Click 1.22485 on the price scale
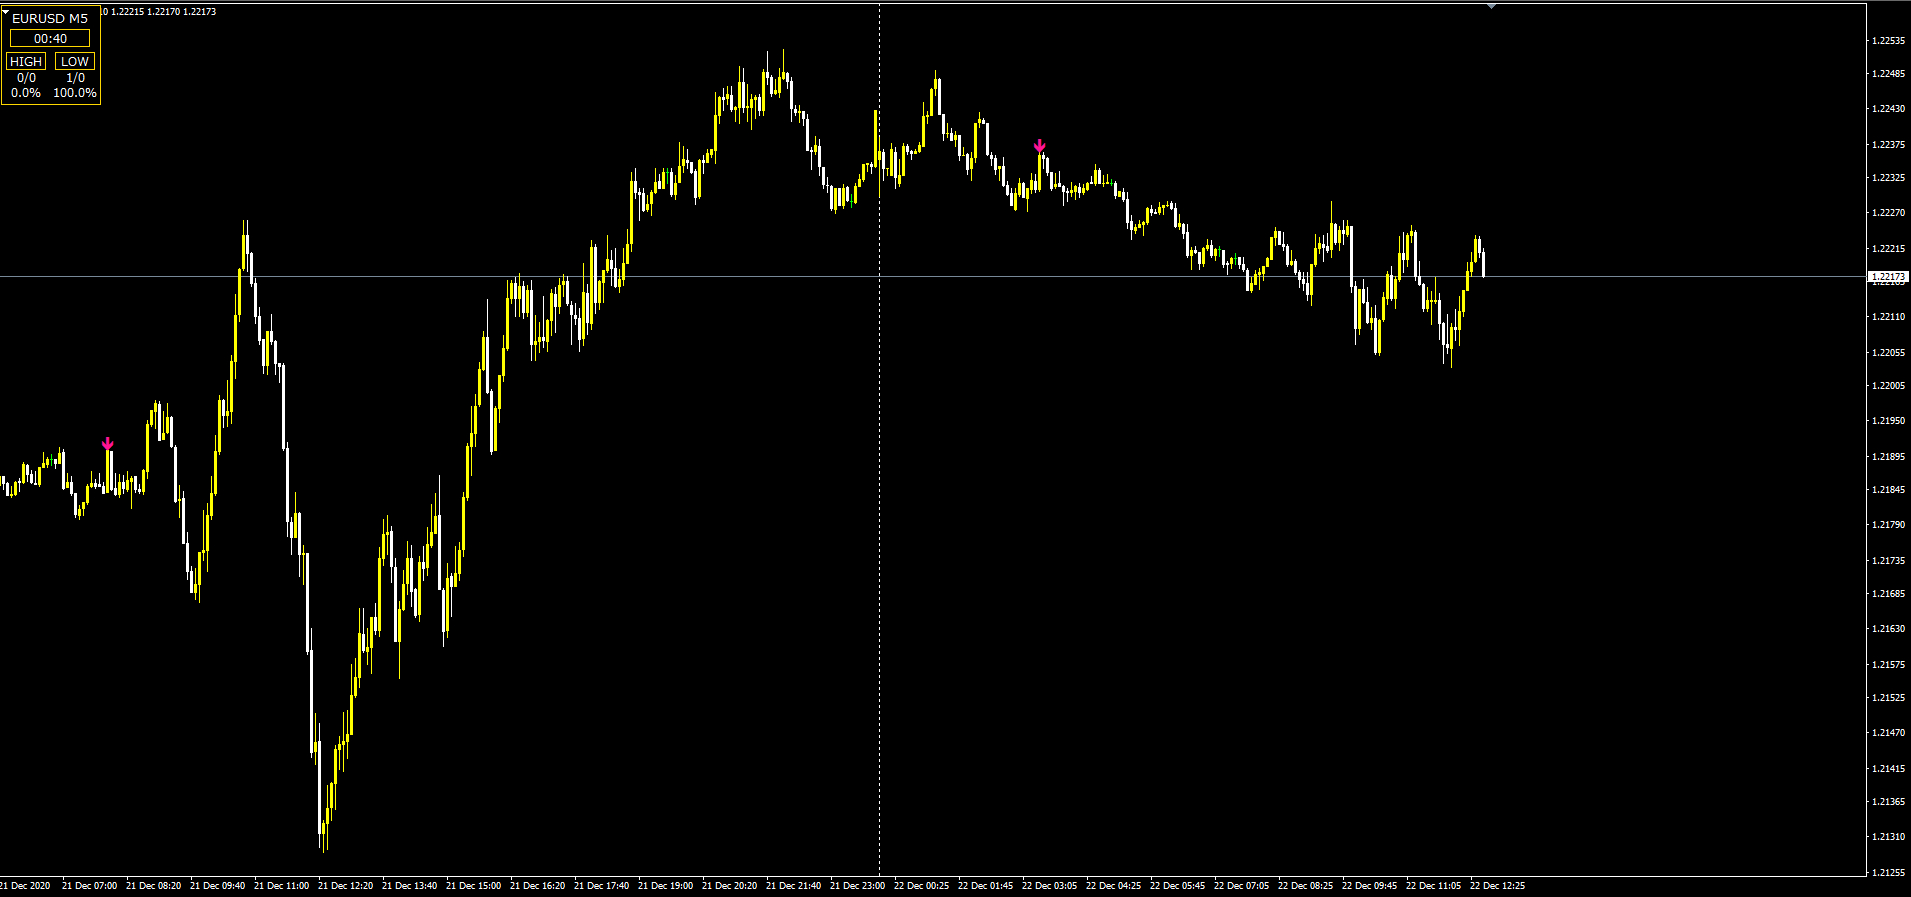1911x897 pixels. coord(1887,74)
